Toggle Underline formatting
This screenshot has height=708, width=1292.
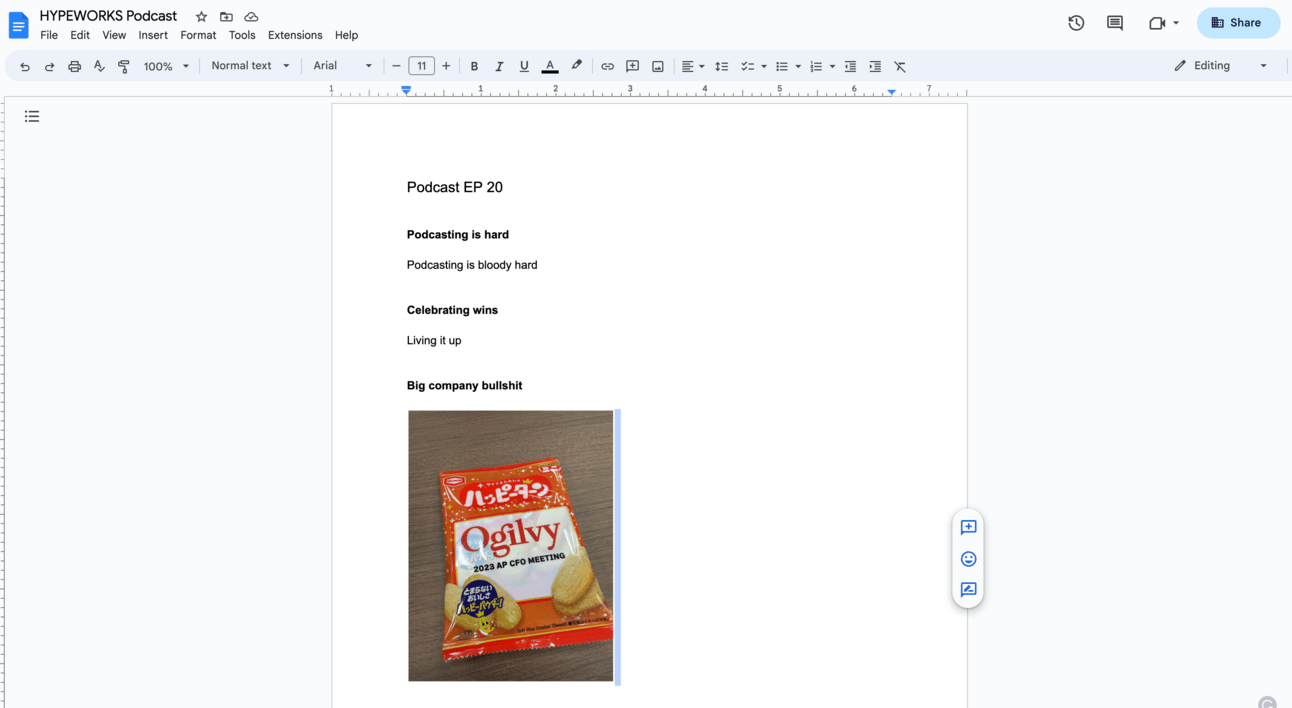(524, 66)
